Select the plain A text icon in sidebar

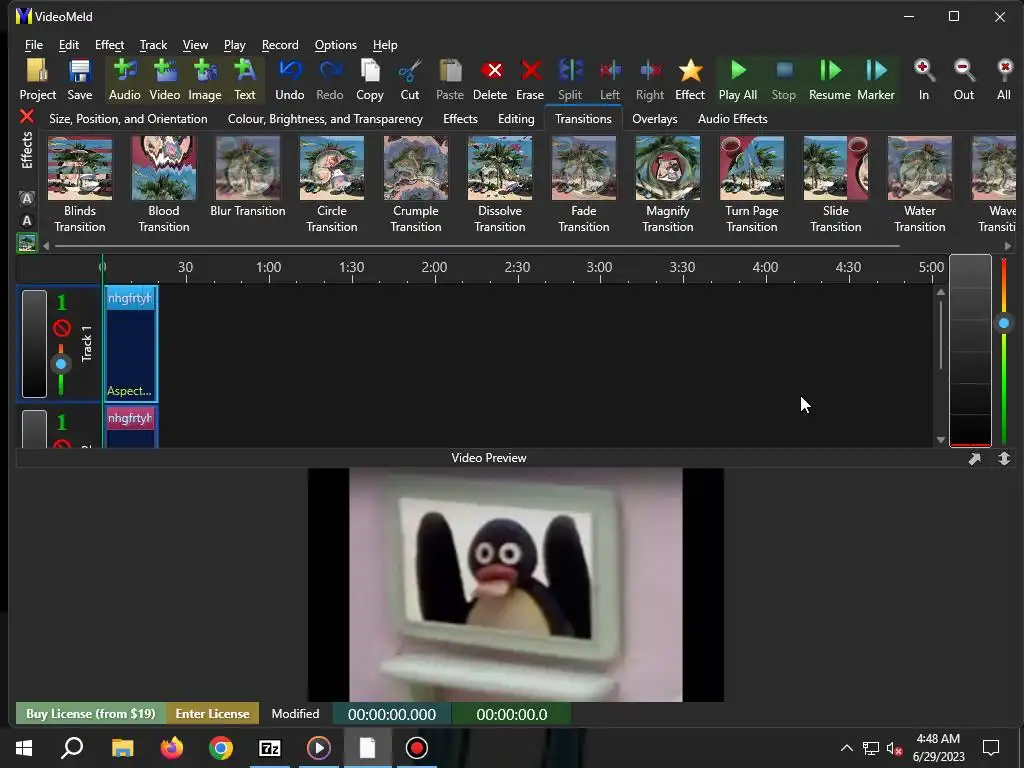(x=27, y=221)
